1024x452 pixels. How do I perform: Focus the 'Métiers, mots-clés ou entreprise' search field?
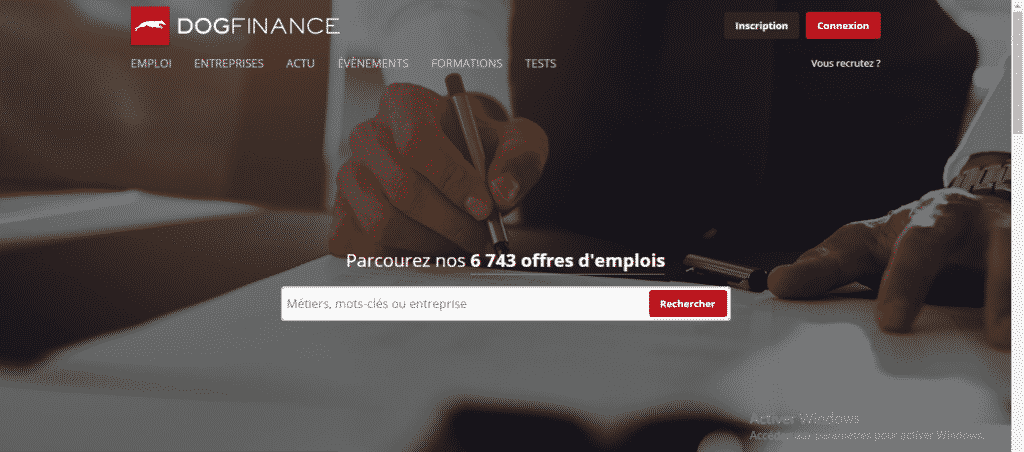point(465,304)
